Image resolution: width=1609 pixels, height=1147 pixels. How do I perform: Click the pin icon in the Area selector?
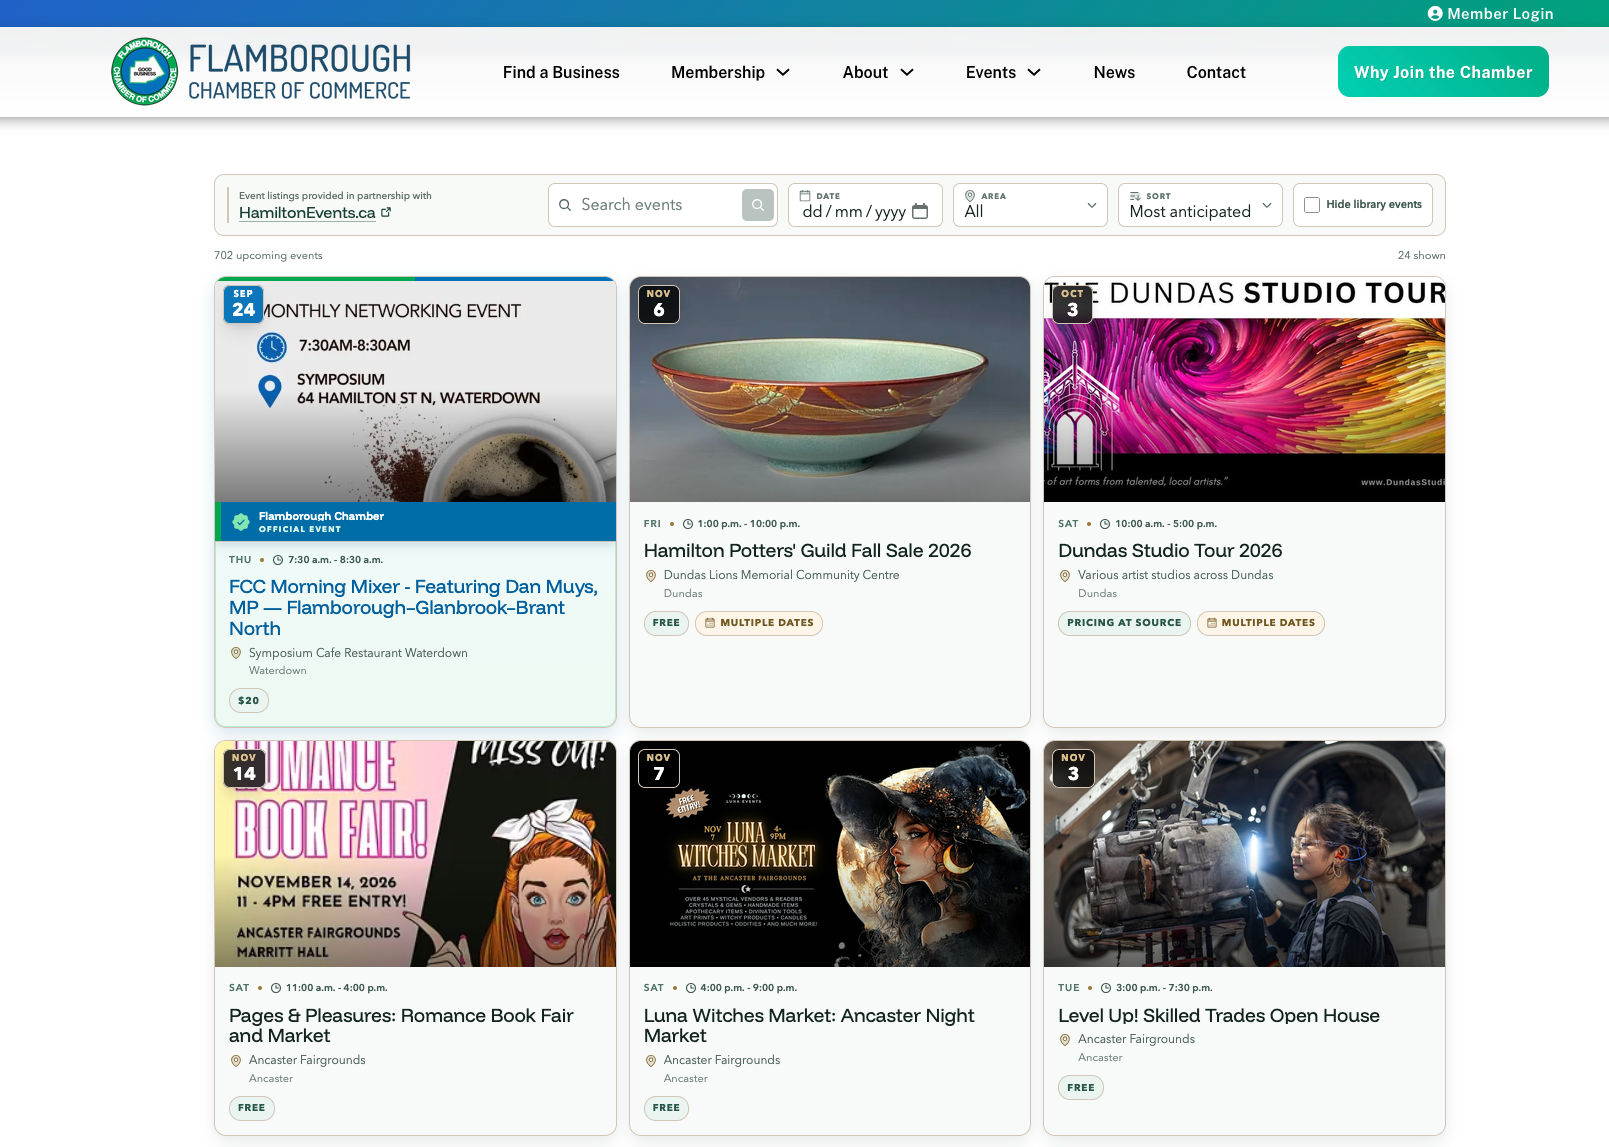click(970, 196)
